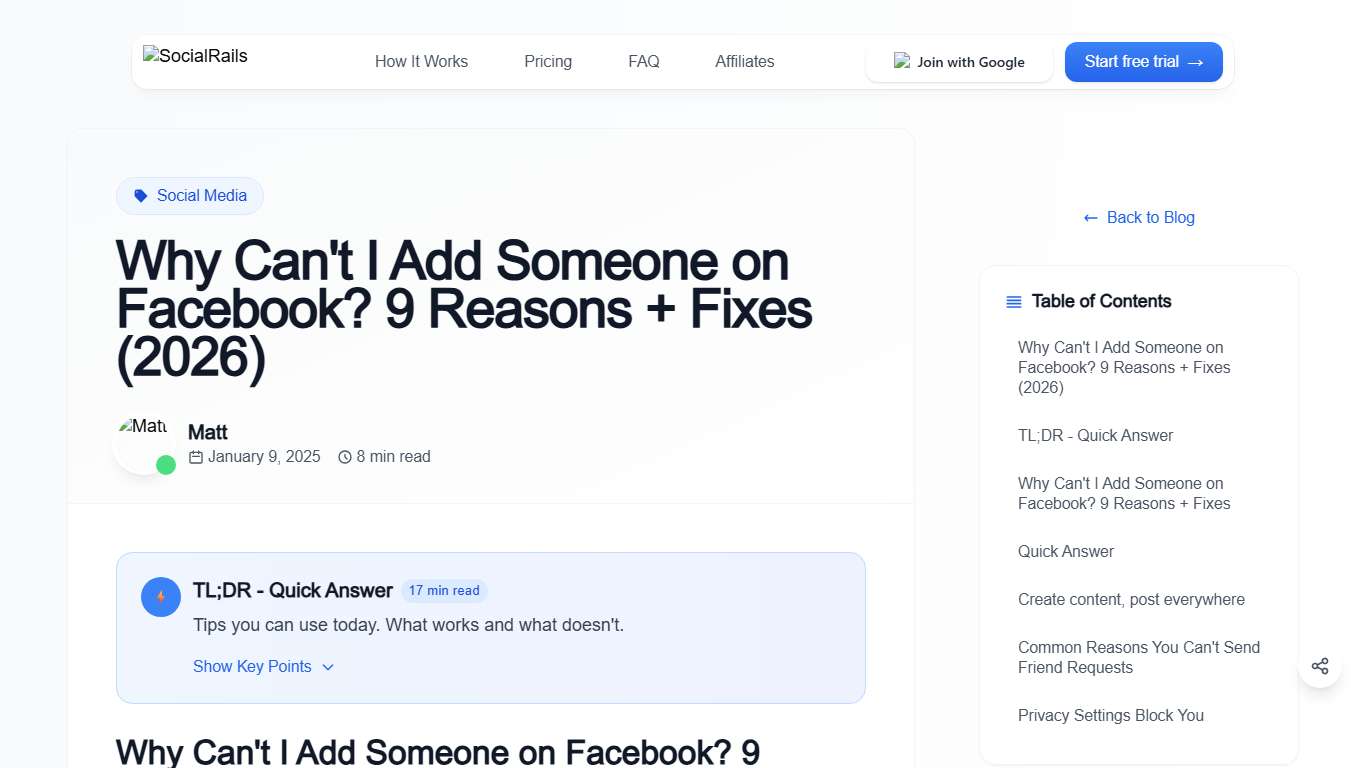1366x768 pixels.
Task: Click the 17 min read badge
Action: click(444, 590)
